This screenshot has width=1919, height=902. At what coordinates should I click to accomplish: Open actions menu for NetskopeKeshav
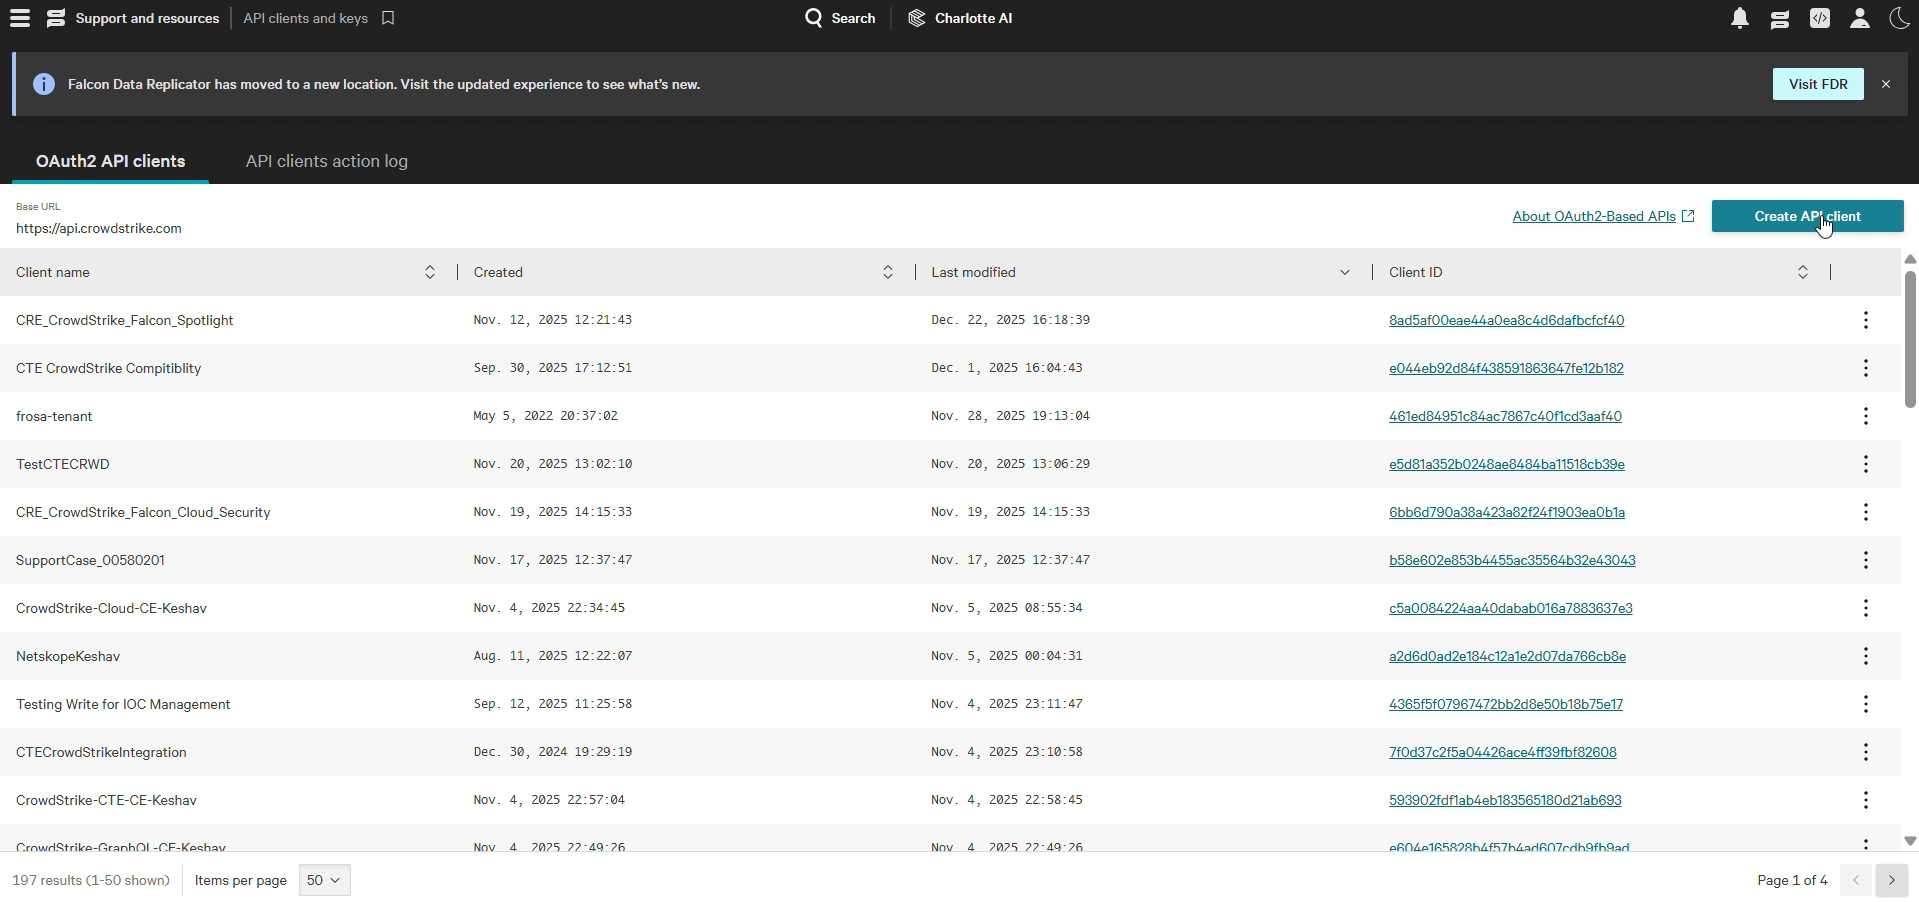1866,656
